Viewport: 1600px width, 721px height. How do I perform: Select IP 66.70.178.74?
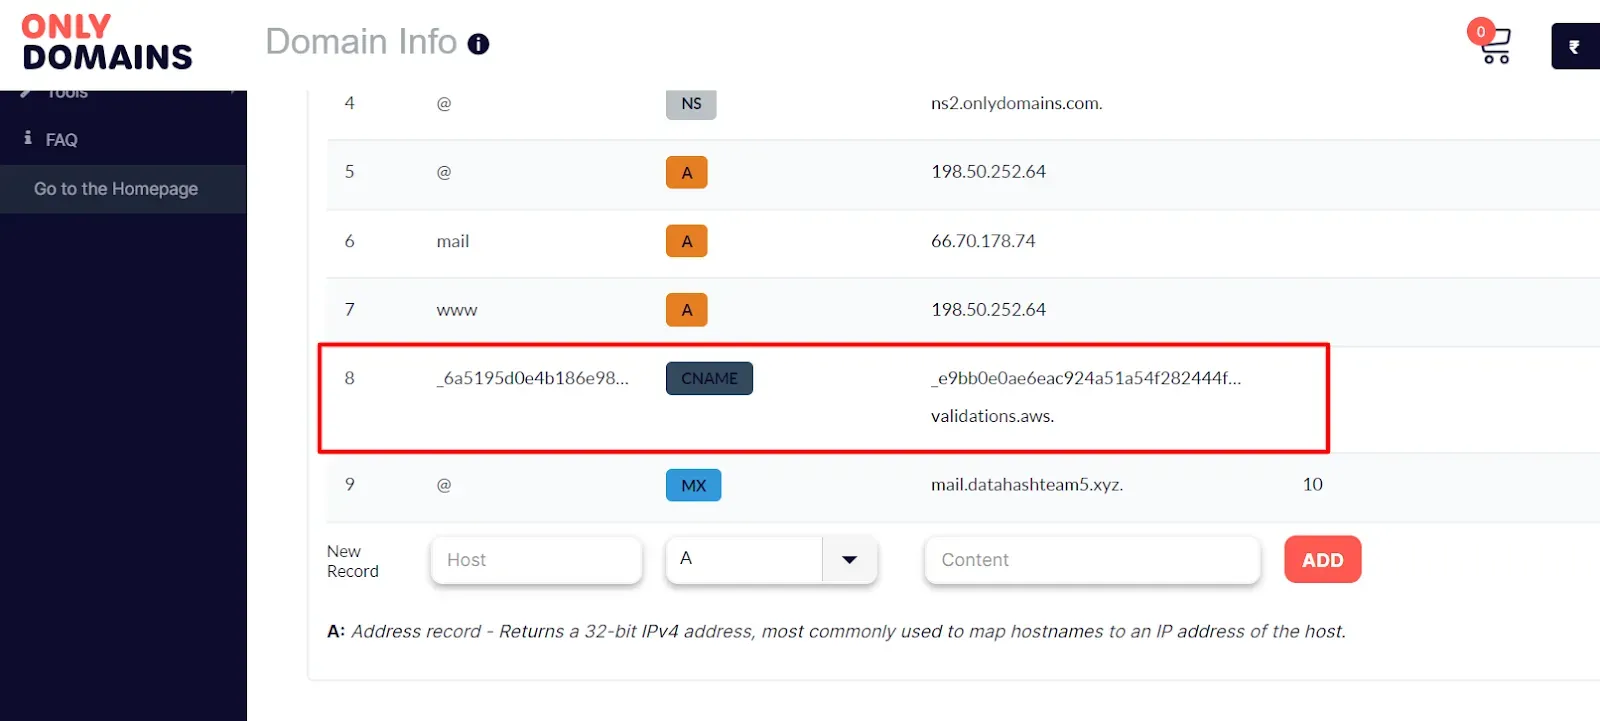coord(983,240)
